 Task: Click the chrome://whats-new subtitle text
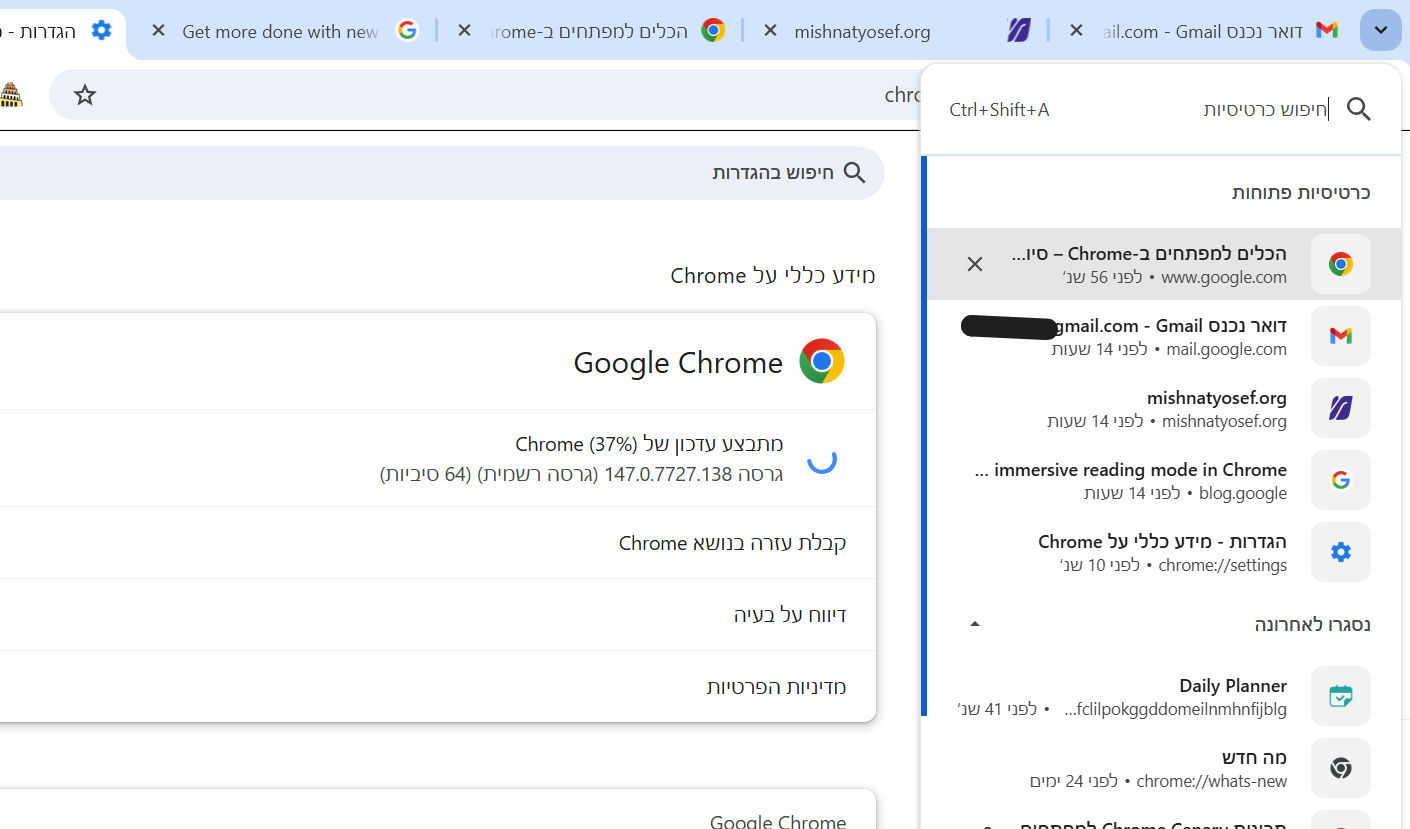[1212, 781]
